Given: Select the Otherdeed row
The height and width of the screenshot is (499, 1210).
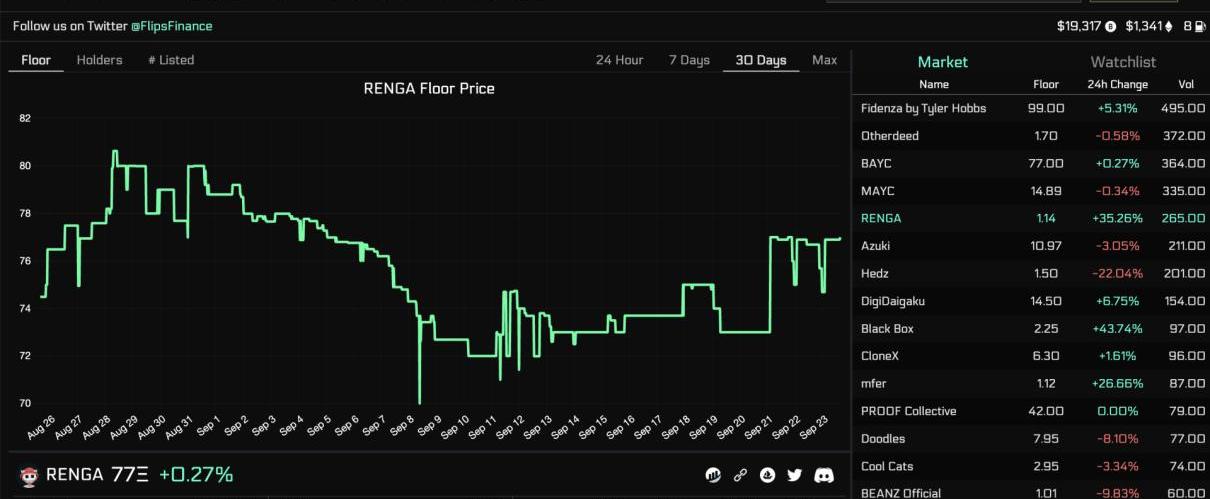Looking at the screenshot, I should pos(1031,136).
